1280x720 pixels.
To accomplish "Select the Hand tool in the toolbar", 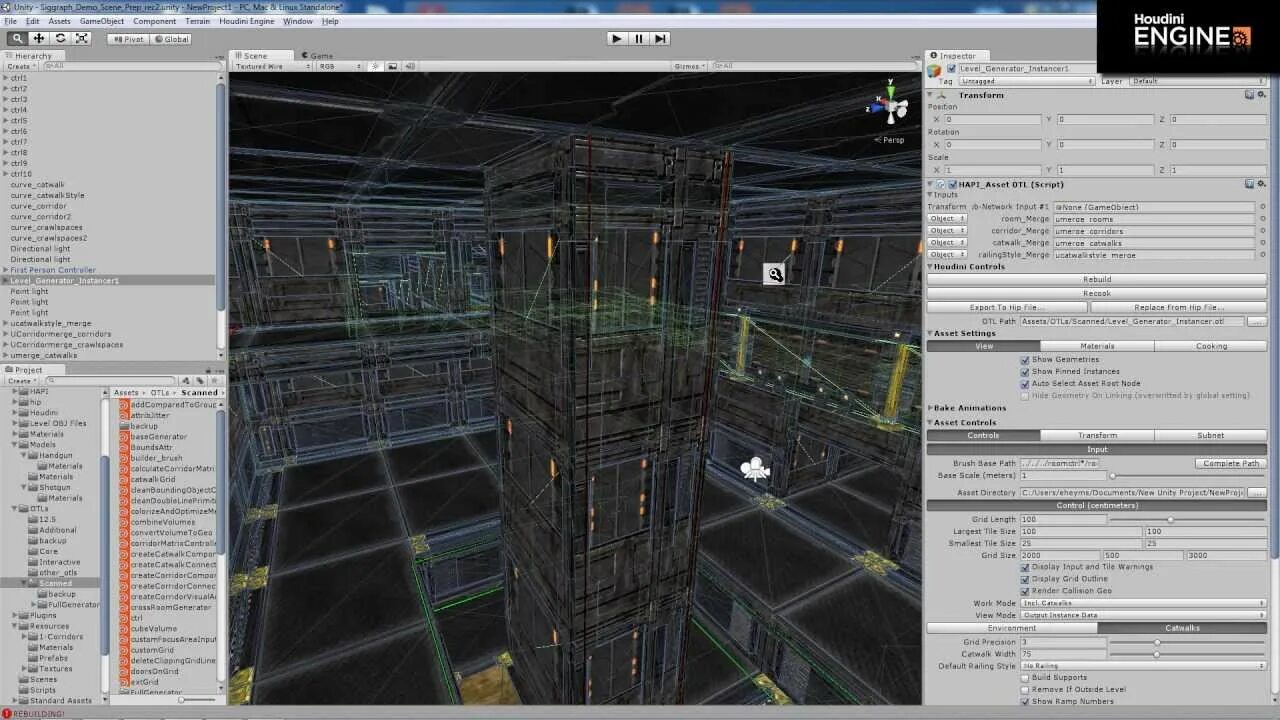I will 19,38.
